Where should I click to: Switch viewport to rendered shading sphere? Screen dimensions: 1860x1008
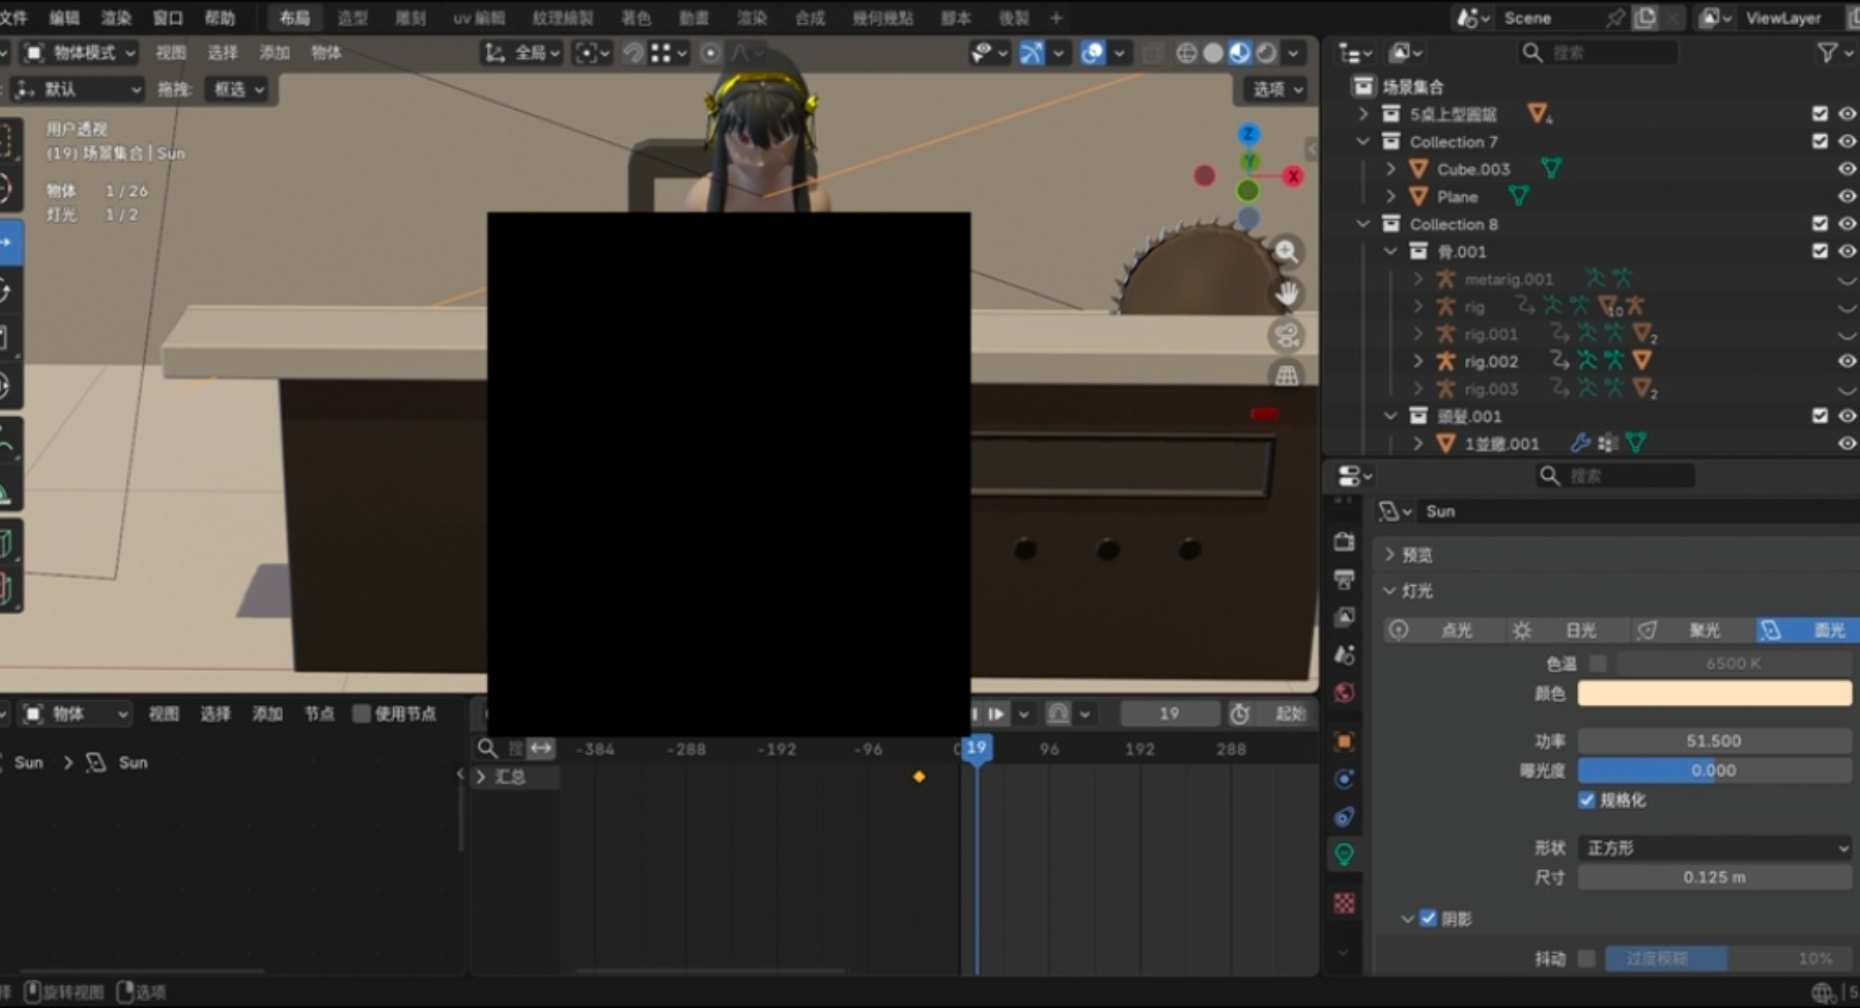1267,53
